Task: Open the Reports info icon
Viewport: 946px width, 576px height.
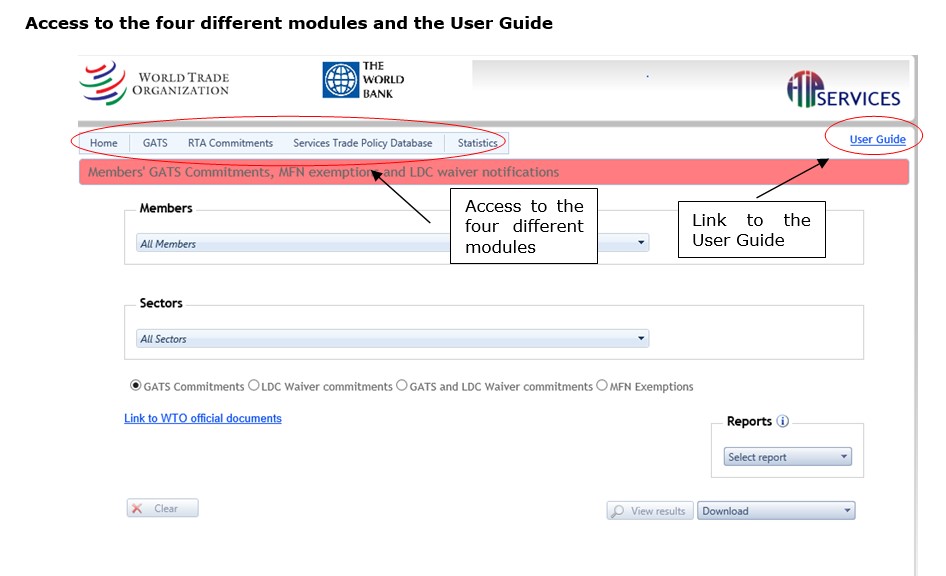Action: 783,421
